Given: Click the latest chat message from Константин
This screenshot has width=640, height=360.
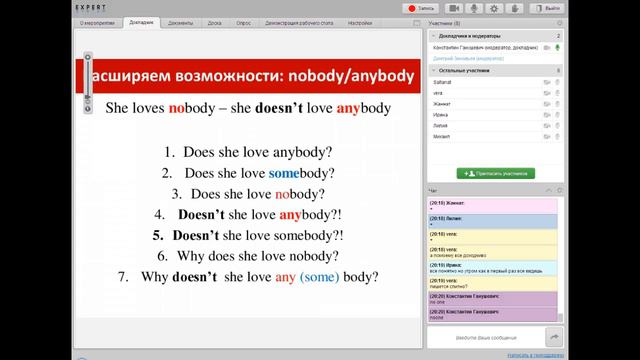Looking at the screenshot, I should [x=493, y=314].
